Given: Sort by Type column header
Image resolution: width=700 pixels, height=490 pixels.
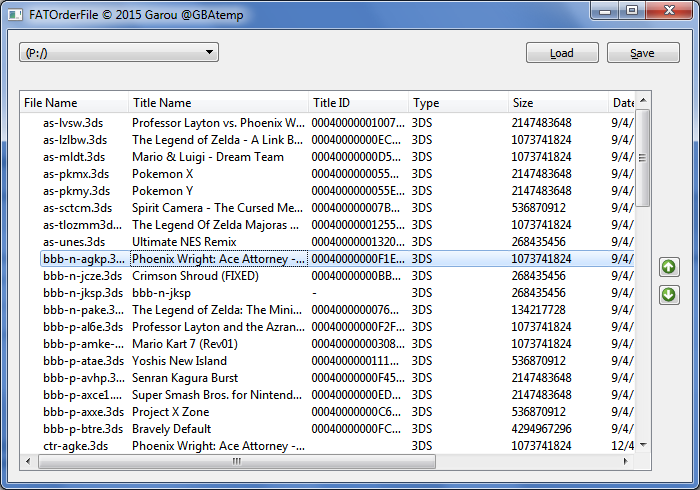Looking at the screenshot, I should pos(458,103).
